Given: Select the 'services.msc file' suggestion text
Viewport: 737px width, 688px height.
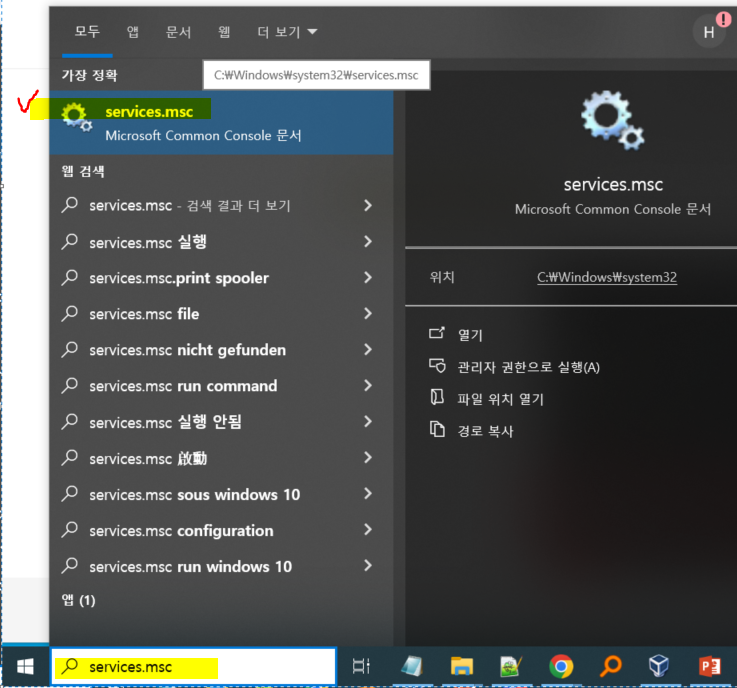Looking at the screenshot, I should (x=144, y=313).
